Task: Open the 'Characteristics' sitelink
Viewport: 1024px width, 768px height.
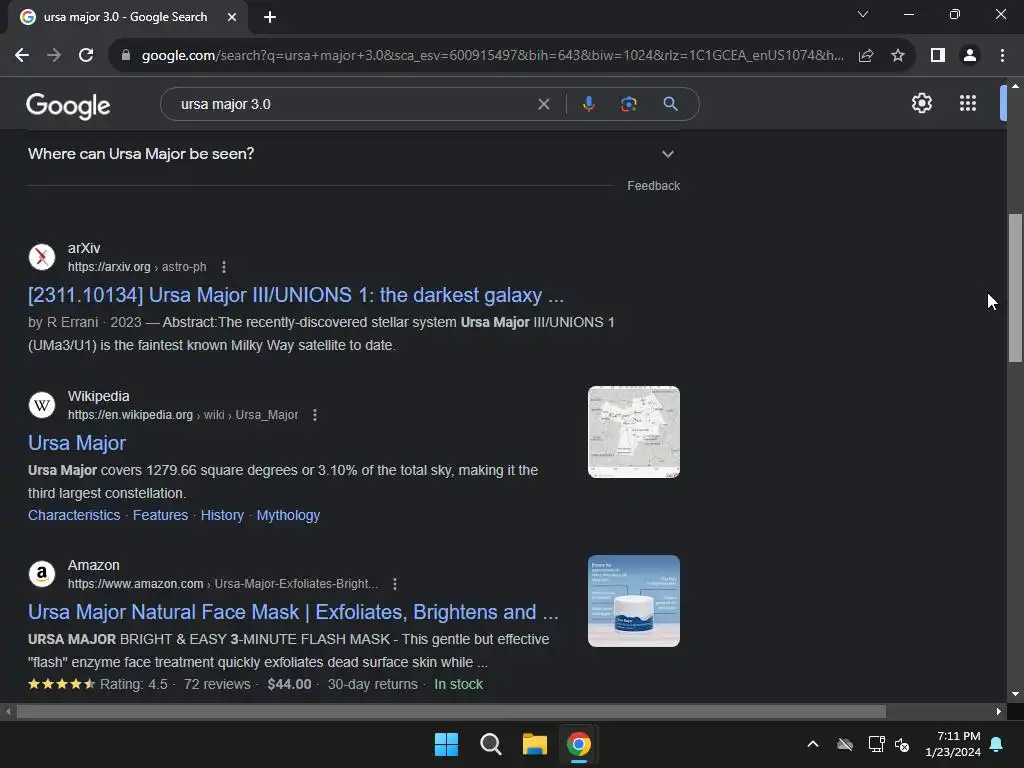Action: (x=74, y=515)
